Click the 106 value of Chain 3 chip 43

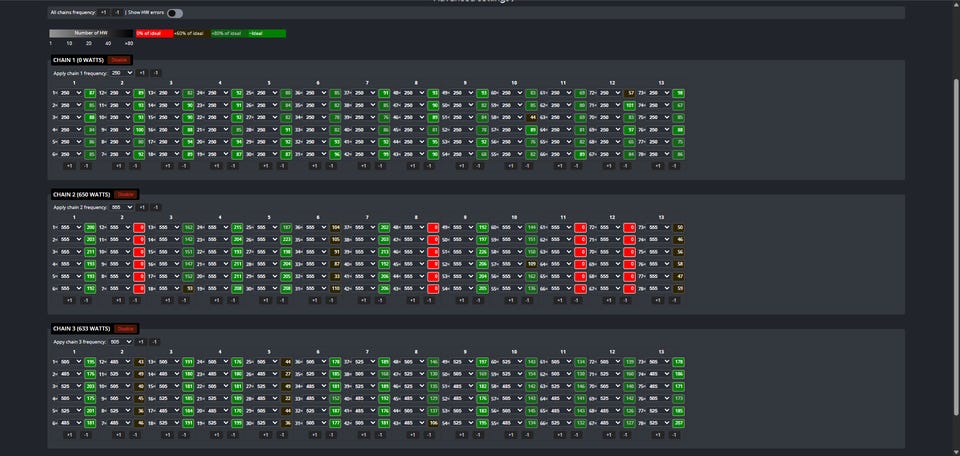[x=433, y=423]
